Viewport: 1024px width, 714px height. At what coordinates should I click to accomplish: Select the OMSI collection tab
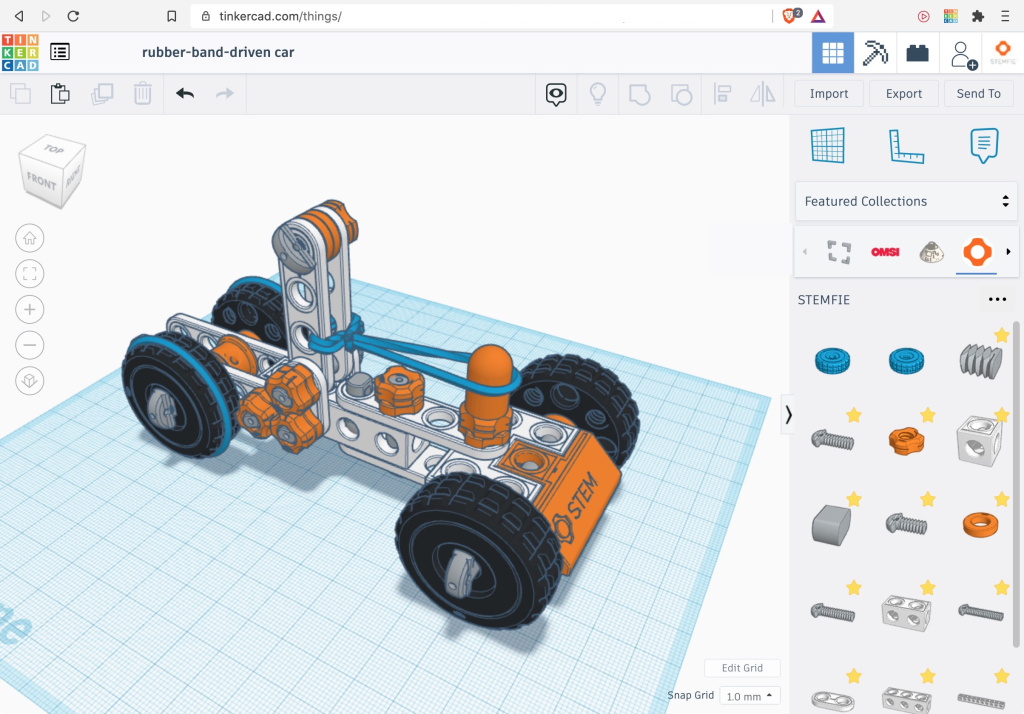(x=885, y=251)
